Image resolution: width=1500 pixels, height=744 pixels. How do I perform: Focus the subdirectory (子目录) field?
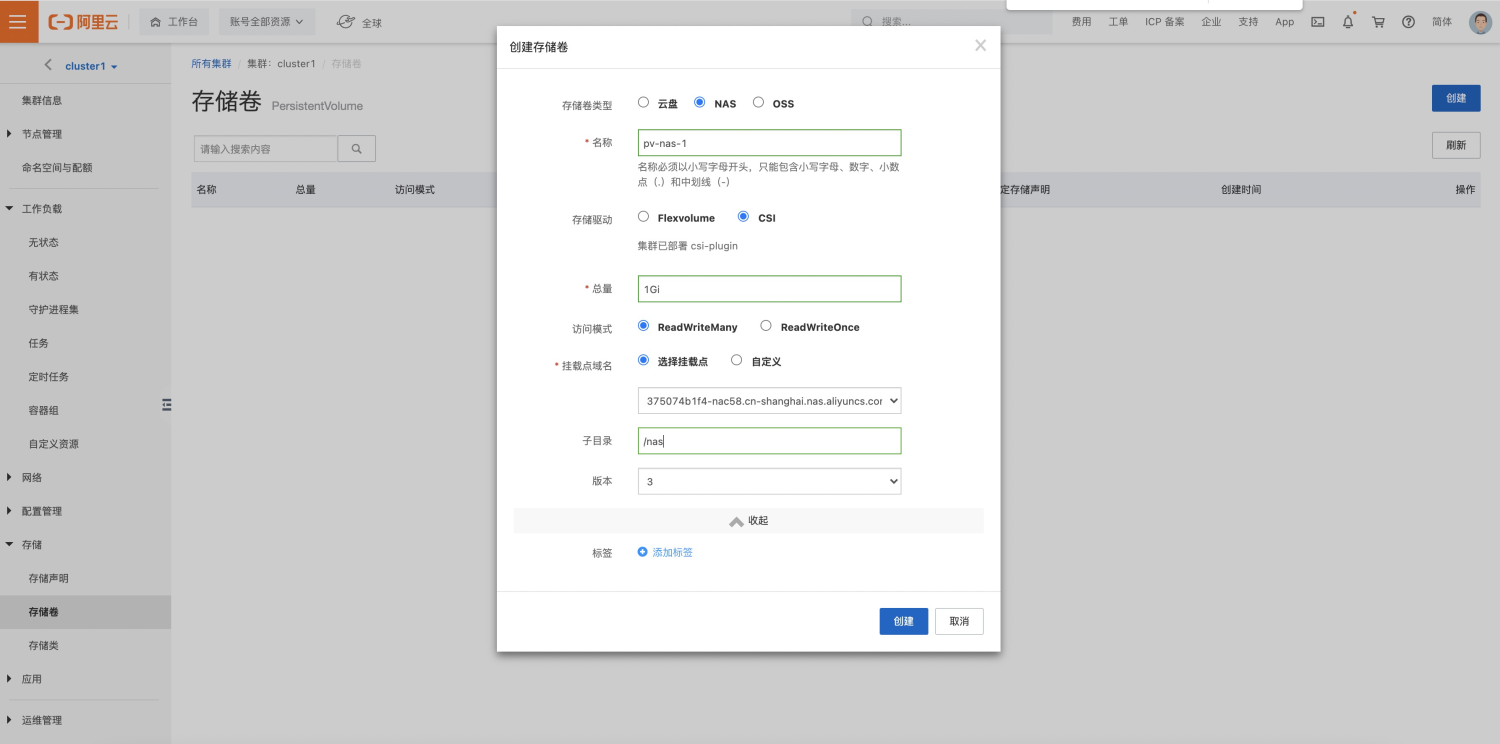point(769,441)
